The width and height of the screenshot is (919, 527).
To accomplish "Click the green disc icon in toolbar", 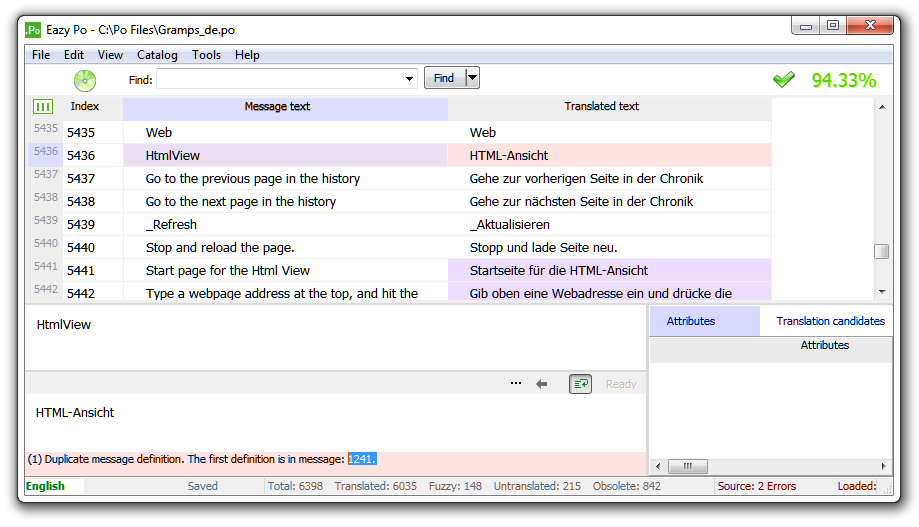I will tap(85, 80).
